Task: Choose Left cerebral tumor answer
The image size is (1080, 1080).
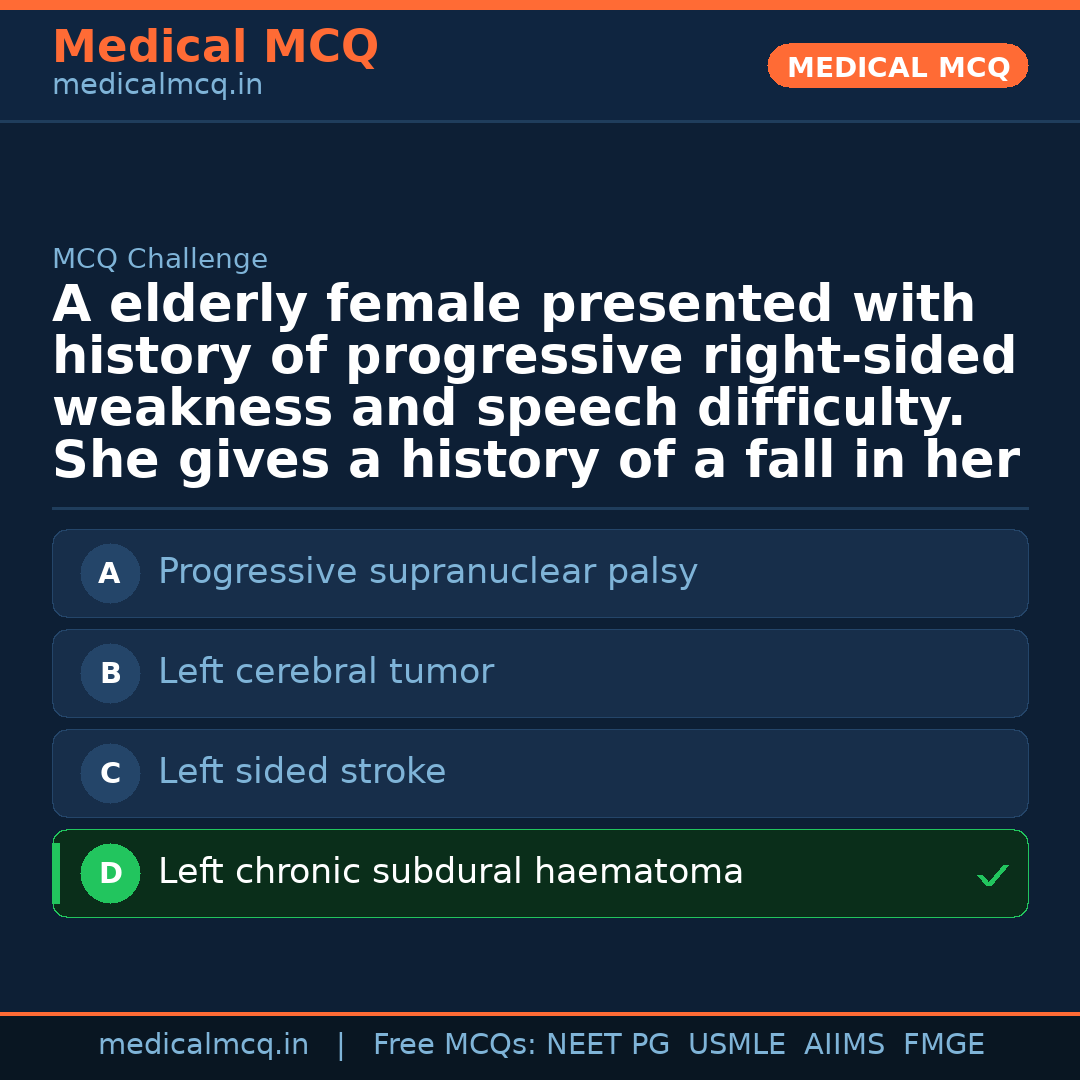Action: click(x=326, y=672)
